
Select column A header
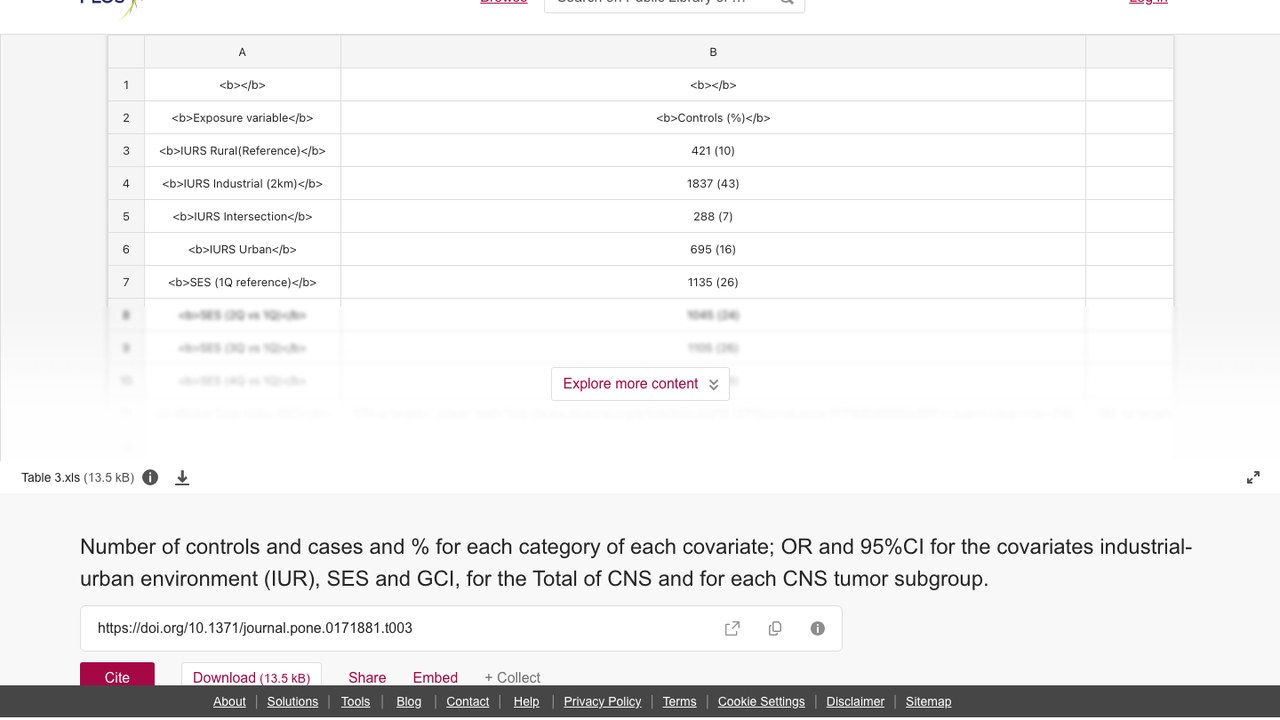point(242,52)
